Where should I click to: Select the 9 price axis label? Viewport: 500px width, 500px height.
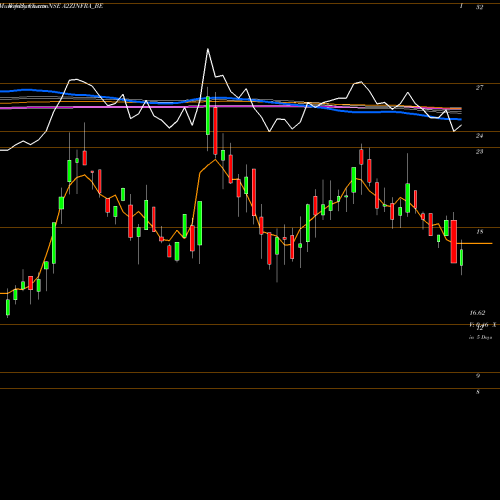pyautogui.click(x=478, y=376)
